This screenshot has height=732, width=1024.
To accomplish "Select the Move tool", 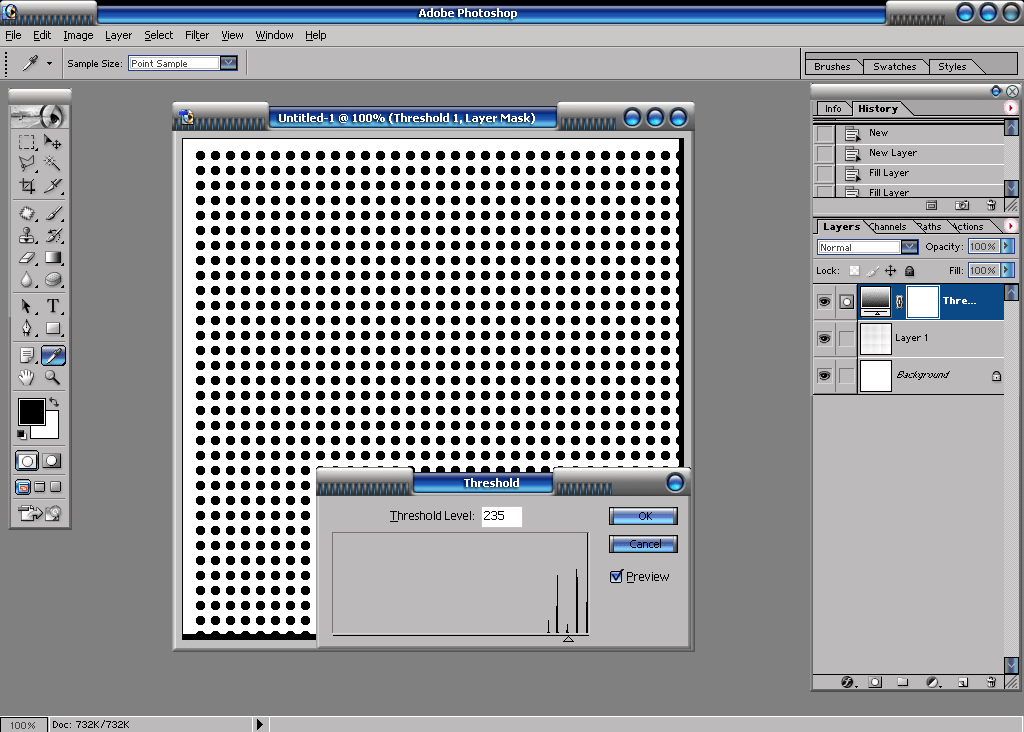I will click(52, 142).
